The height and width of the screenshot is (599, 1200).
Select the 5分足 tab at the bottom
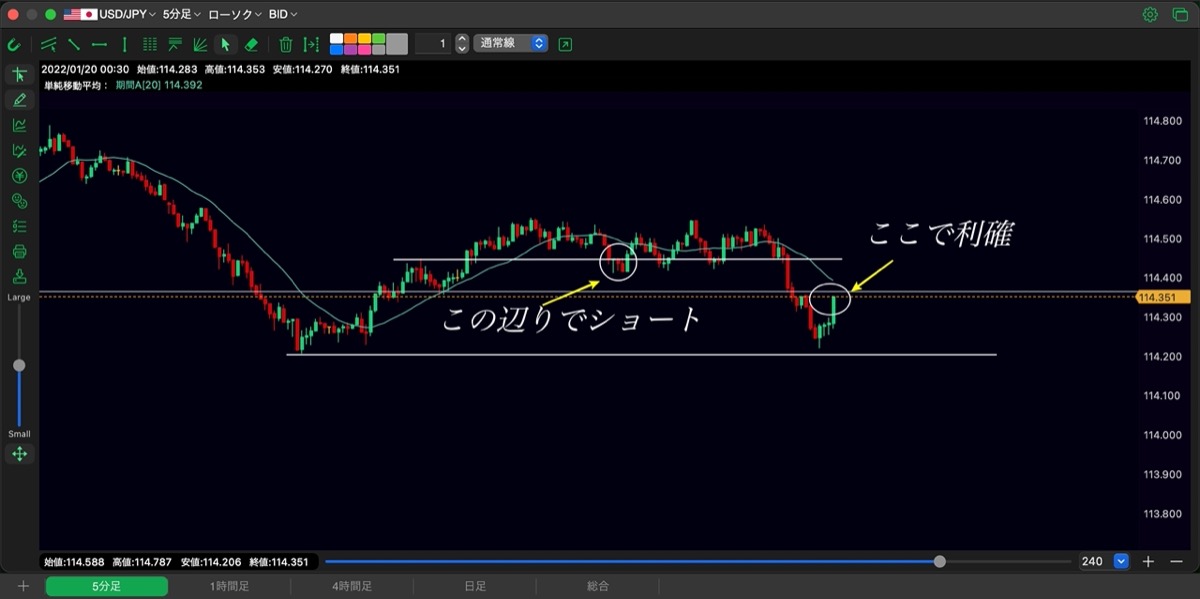coord(106,586)
